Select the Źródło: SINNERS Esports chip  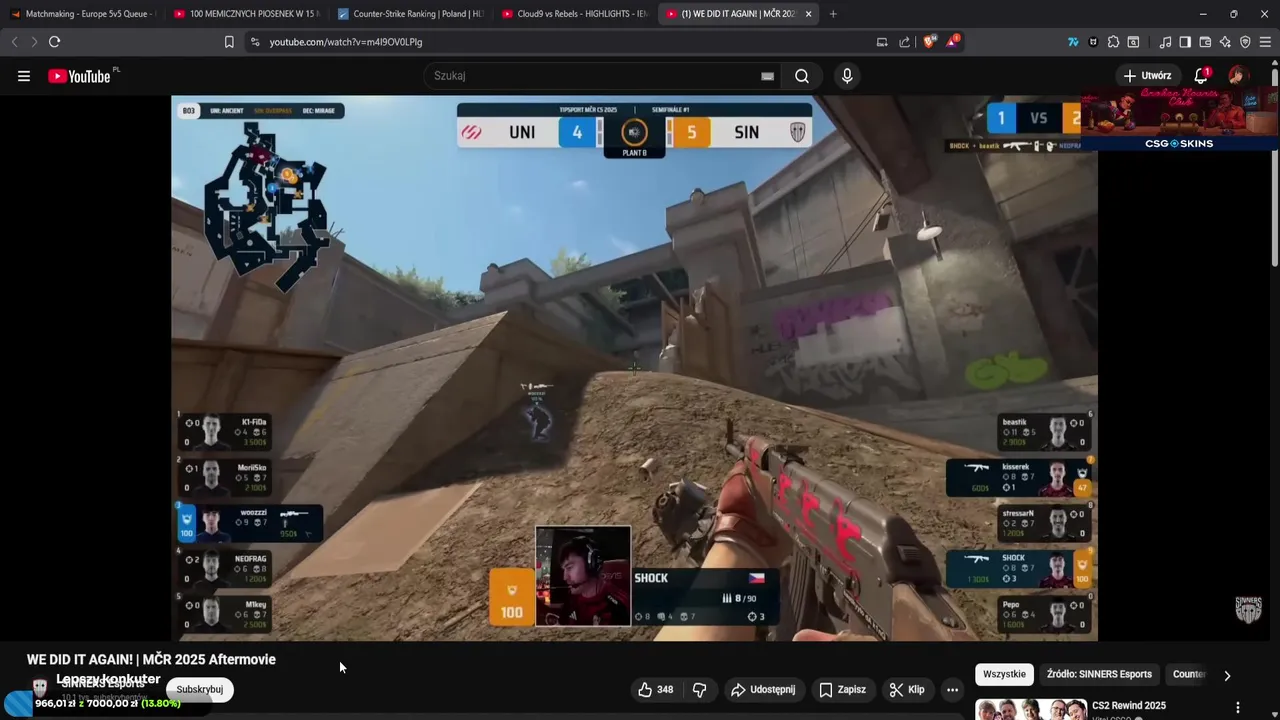pos(1099,674)
